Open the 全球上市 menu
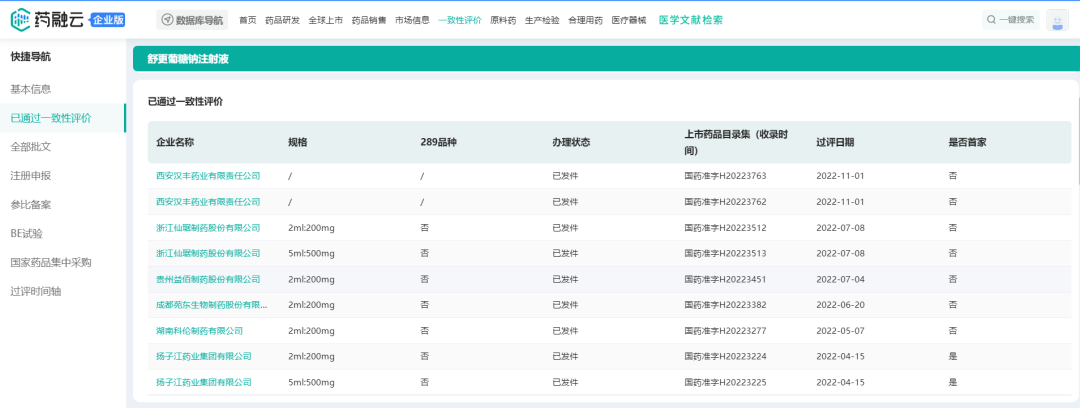The height and width of the screenshot is (408, 1080). pyautogui.click(x=325, y=20)
